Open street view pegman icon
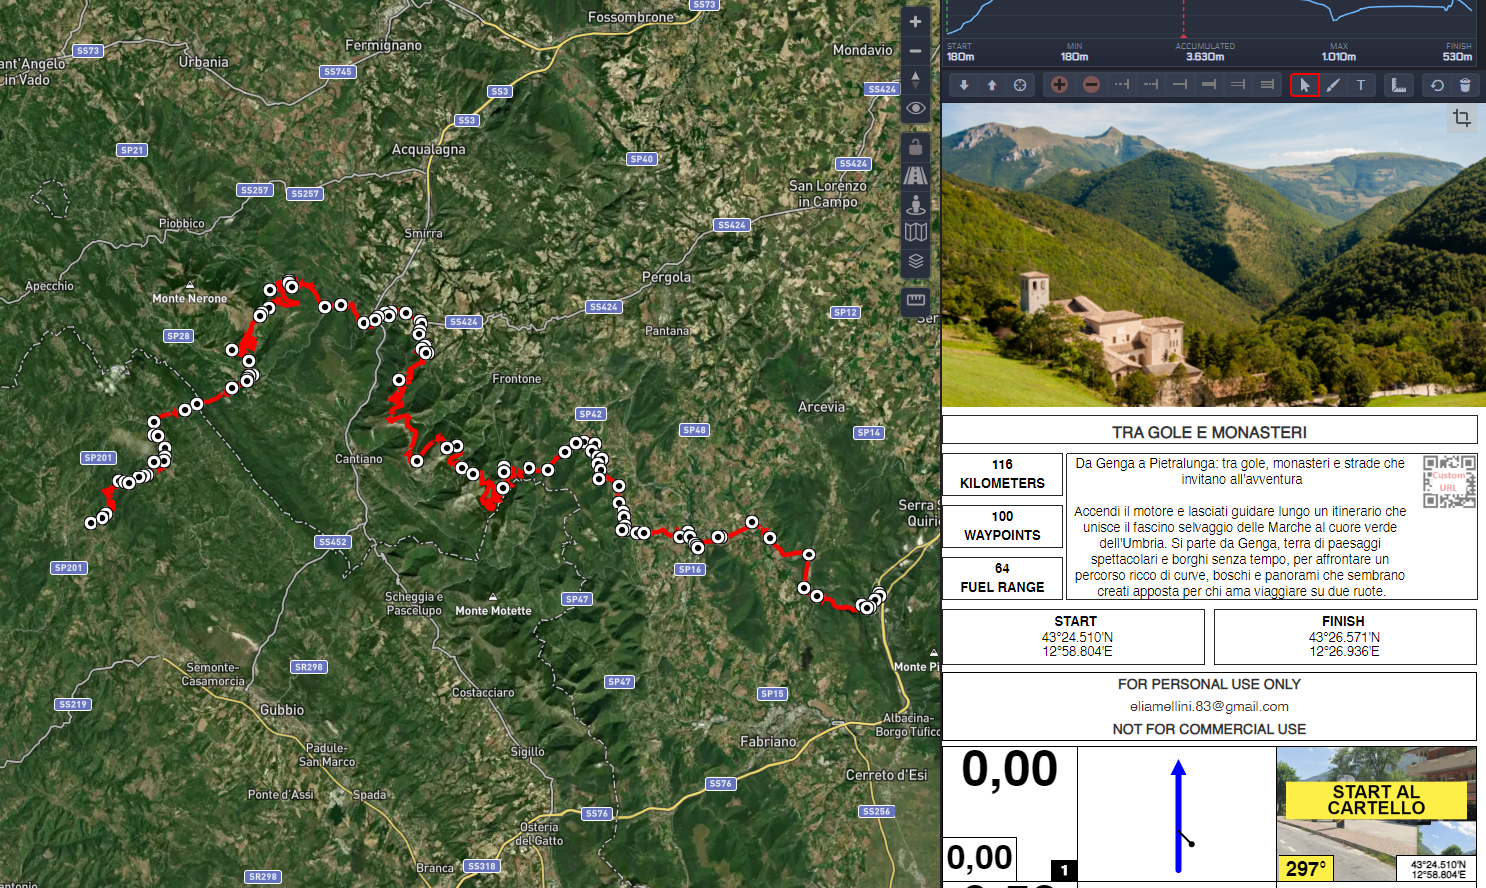The image size is (1486, 888). tap(915, 205)
